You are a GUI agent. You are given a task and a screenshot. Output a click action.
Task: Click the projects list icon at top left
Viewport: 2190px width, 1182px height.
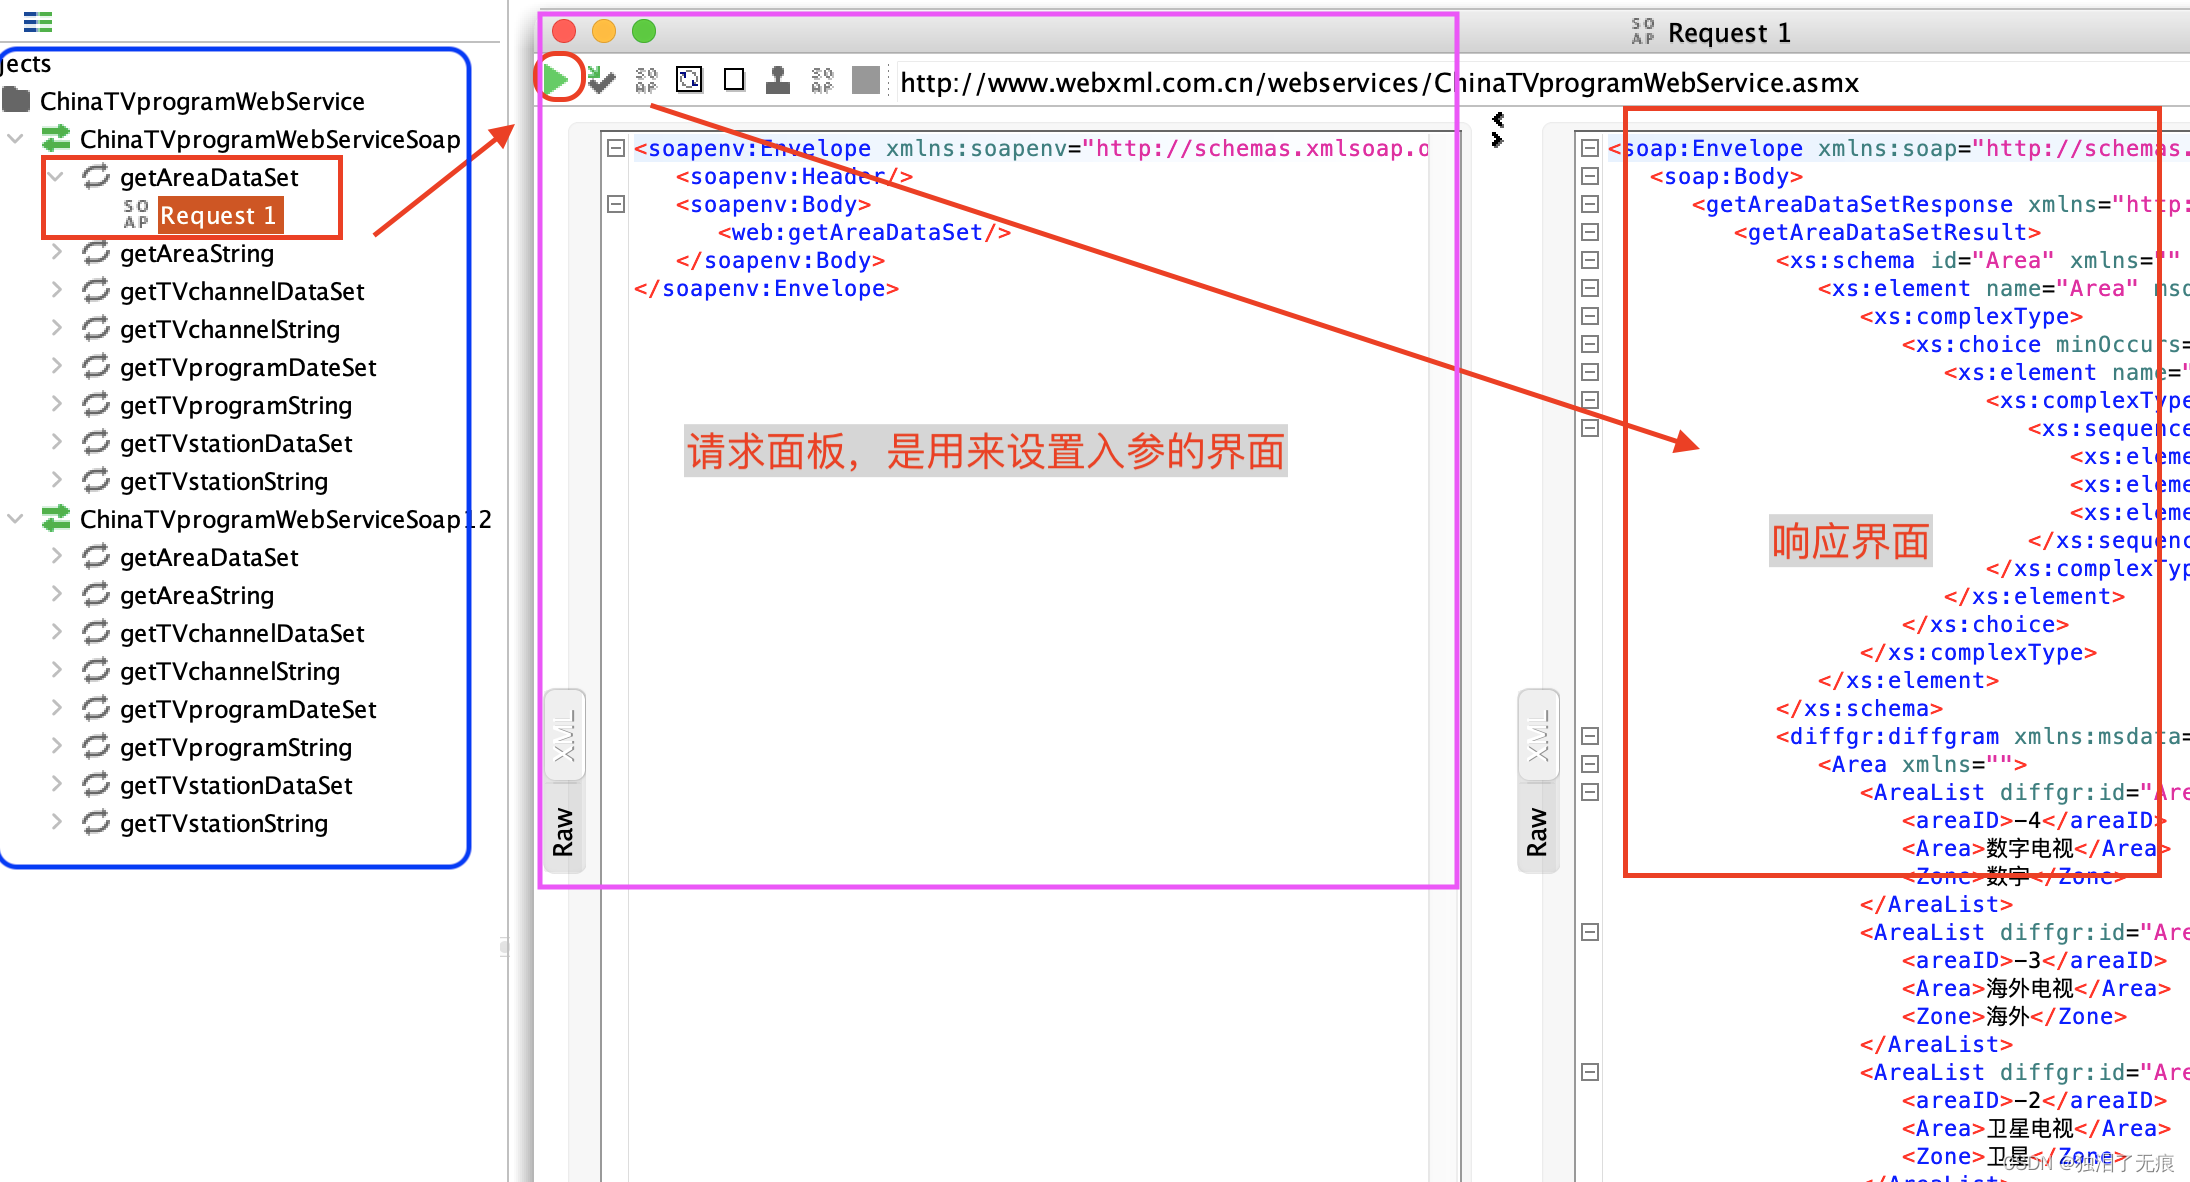pos(37,21)
